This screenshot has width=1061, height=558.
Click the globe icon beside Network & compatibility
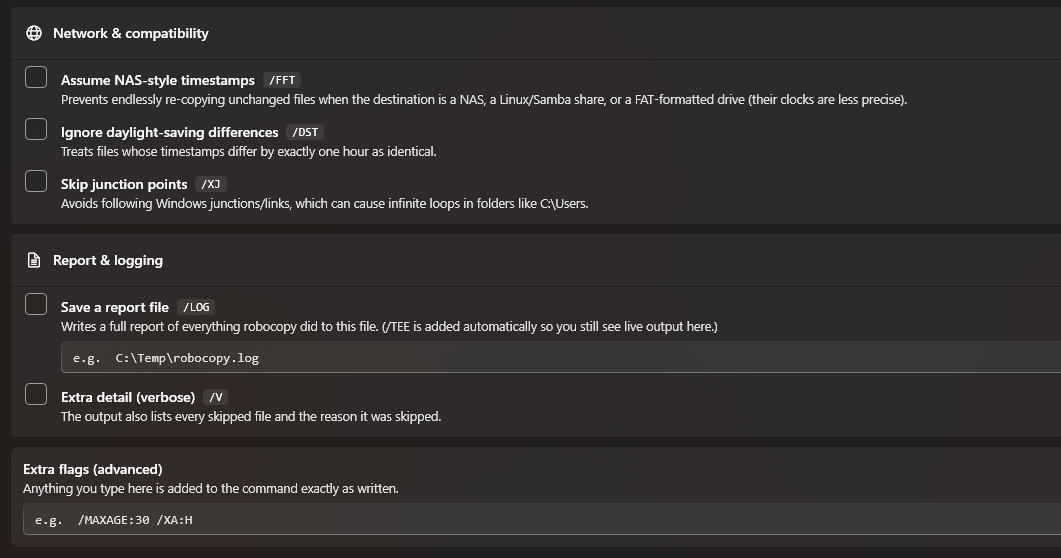tap(34, 33)
